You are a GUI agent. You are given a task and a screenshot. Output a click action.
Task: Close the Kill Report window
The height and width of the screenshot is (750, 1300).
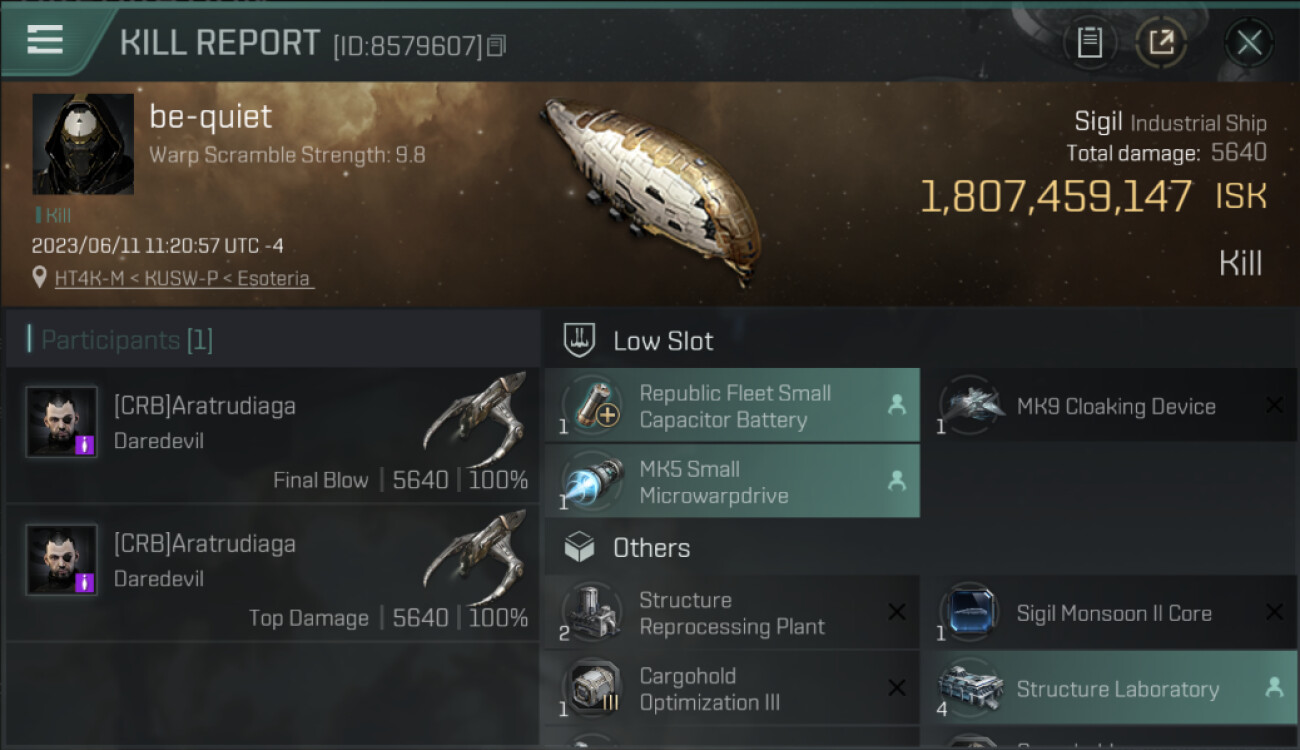tap(1249, 42)
